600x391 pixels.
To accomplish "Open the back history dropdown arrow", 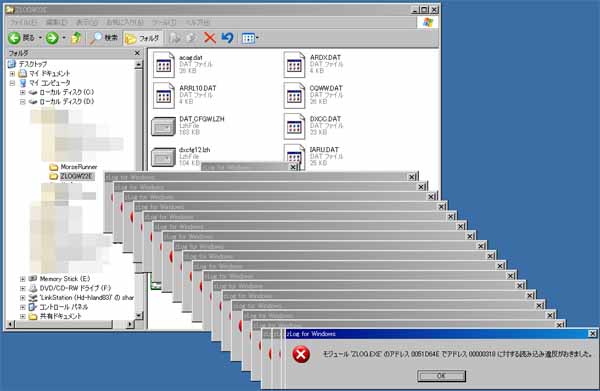I will 40,38.
